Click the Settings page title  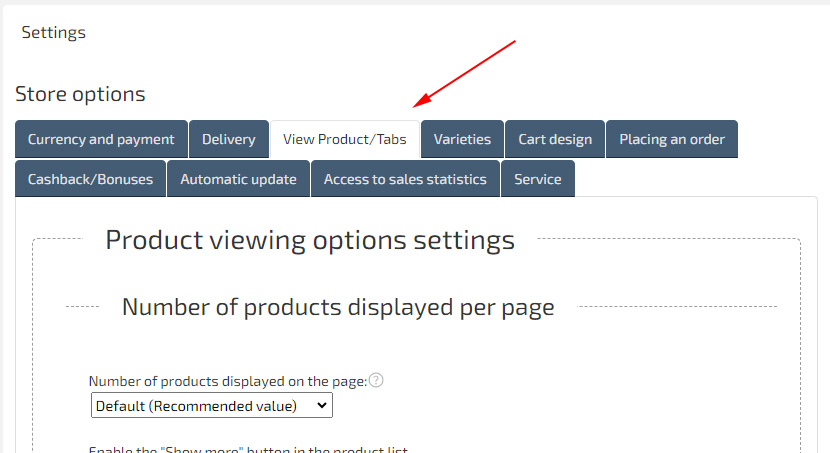click(54, 32)
